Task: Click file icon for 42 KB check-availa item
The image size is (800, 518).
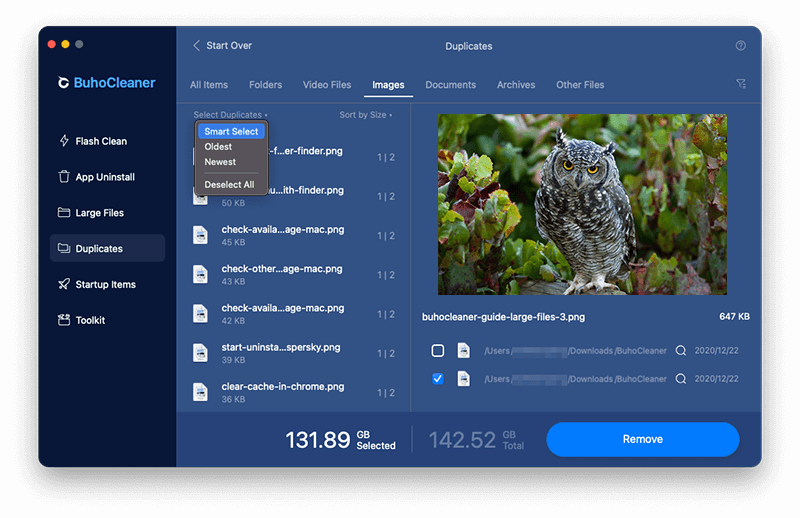Action: 200,314
